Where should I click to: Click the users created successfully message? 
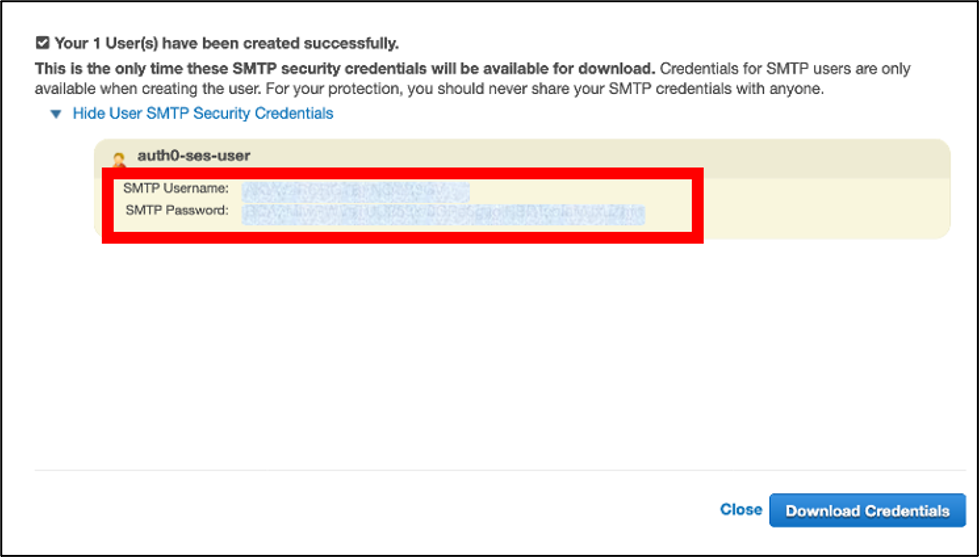pyautogui.click(x=227, y=44)
